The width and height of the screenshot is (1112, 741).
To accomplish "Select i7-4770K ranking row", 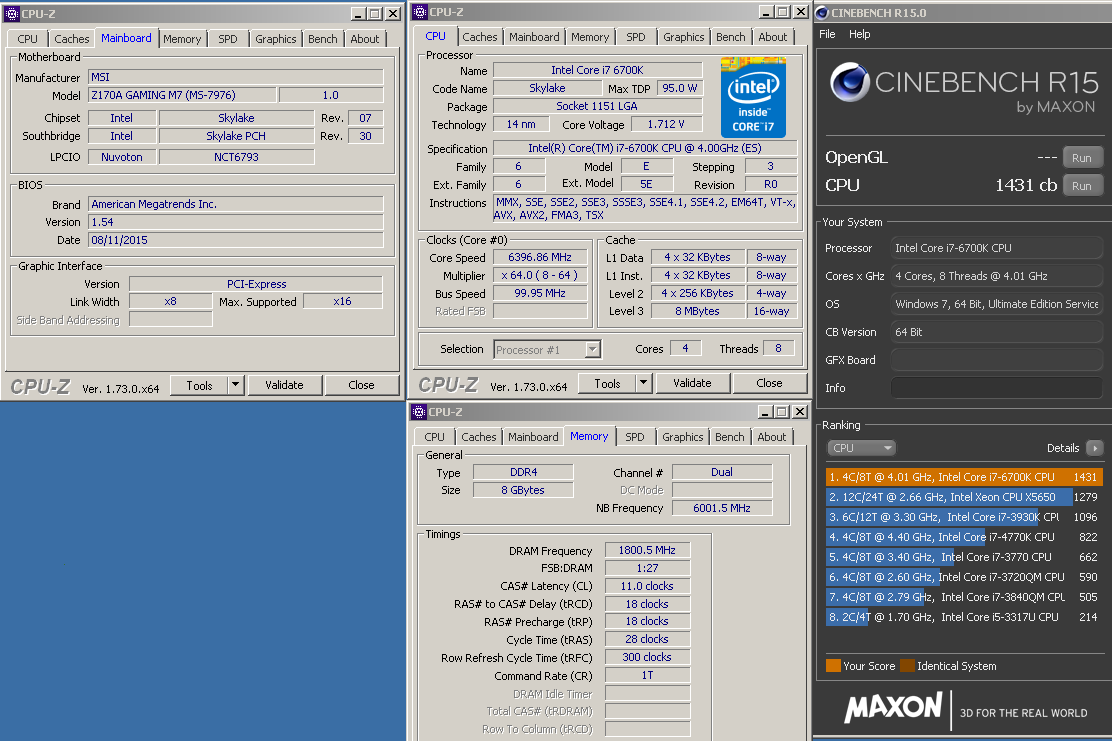I will (964, 537).
